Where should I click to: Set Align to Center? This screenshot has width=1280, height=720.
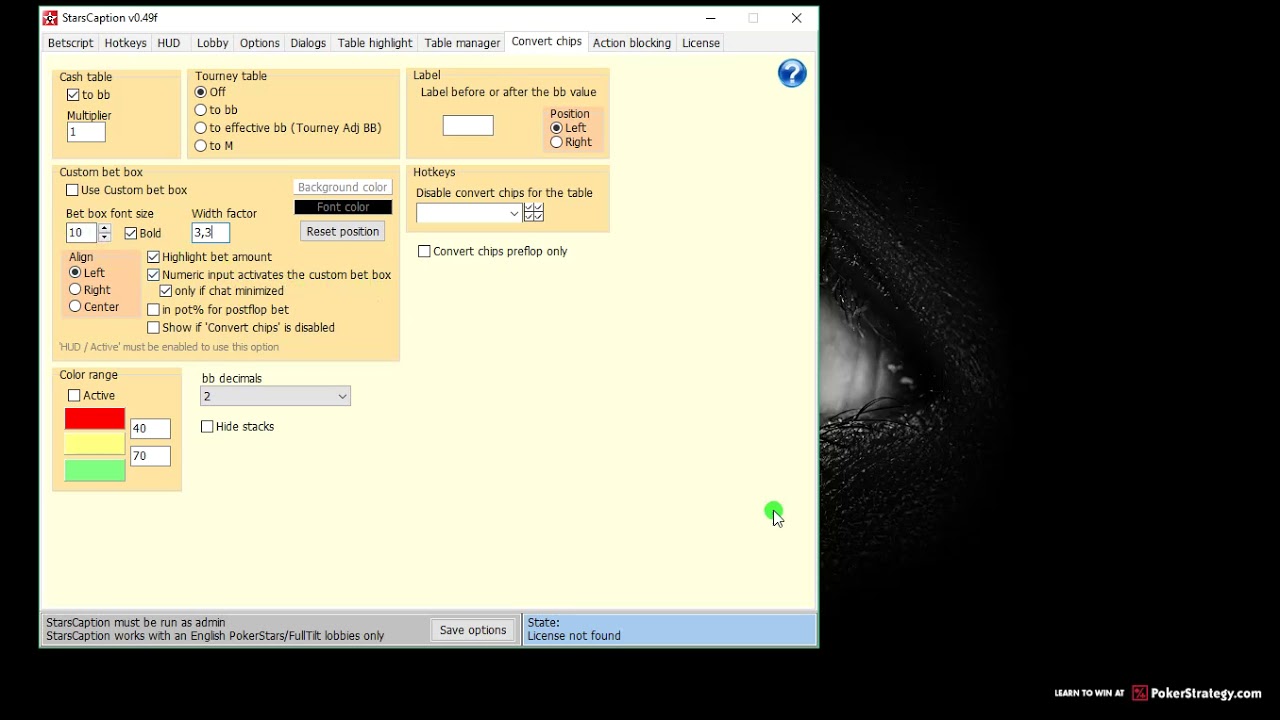click(75, 307)
